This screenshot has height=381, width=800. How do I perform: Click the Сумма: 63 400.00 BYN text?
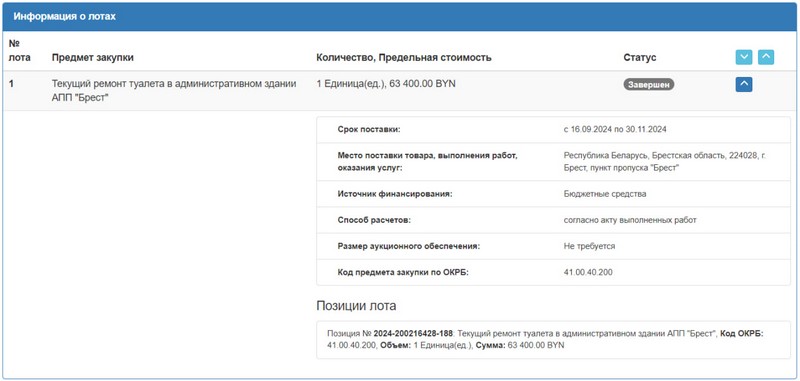[520, 345]
